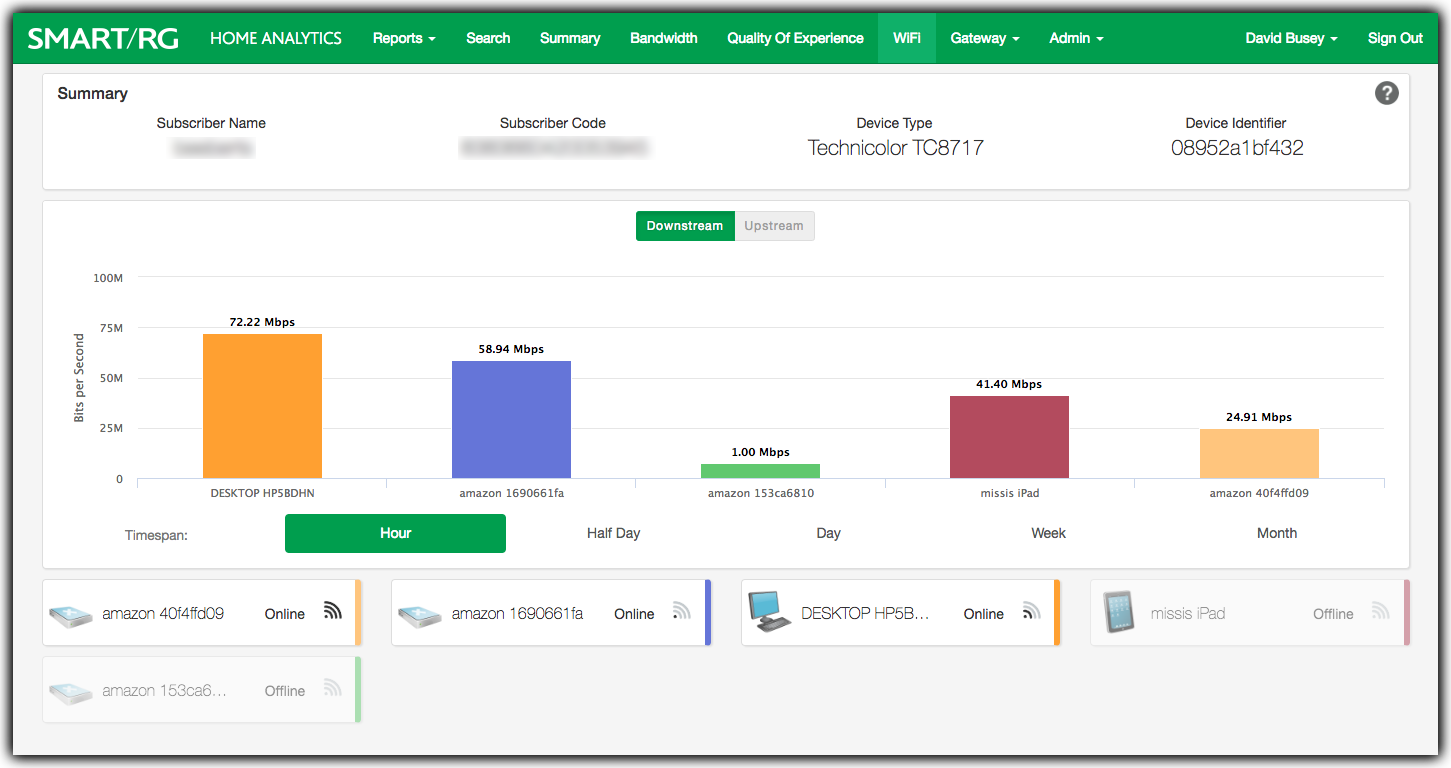The height and width of the screenshot is (768, 1451).
Task: Click the 58.94 Mbps bar label
Action: 511,349
